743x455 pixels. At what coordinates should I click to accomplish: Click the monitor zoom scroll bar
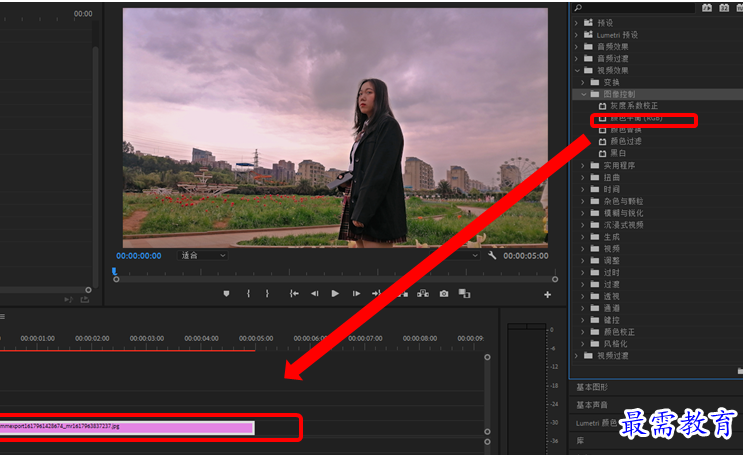click(335, 280)
